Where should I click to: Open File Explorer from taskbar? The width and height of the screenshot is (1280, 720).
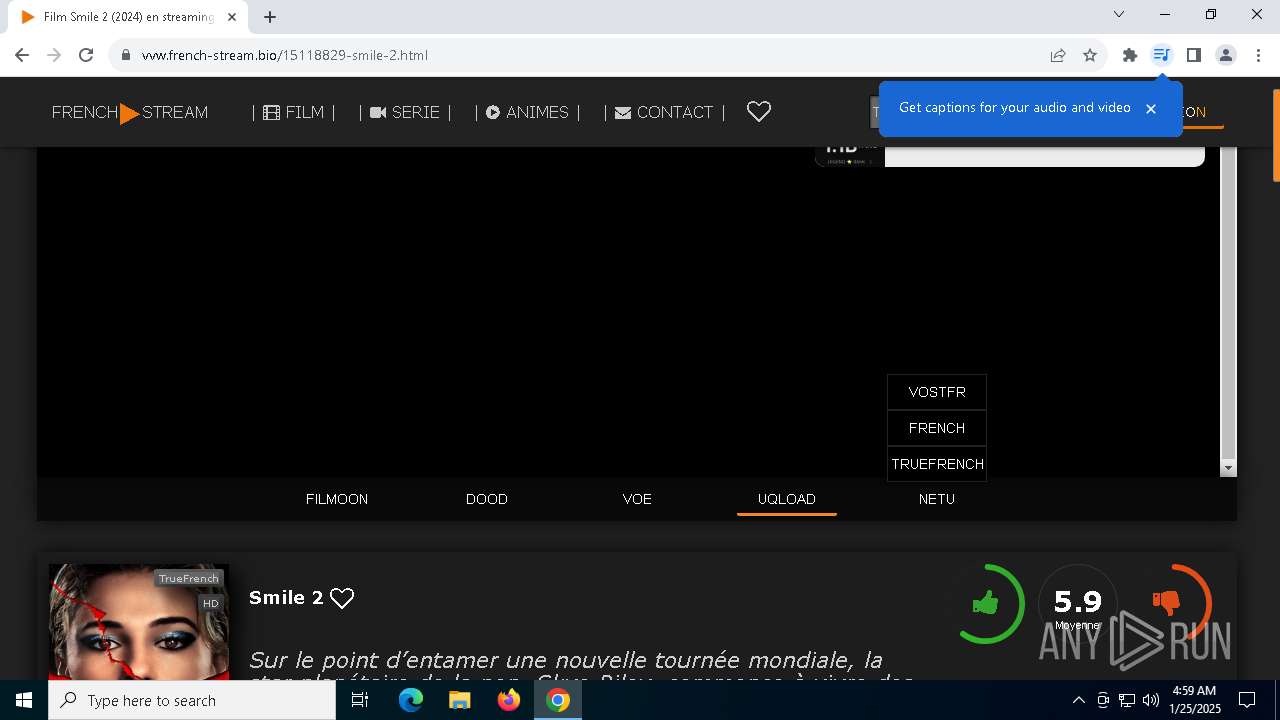460,700
